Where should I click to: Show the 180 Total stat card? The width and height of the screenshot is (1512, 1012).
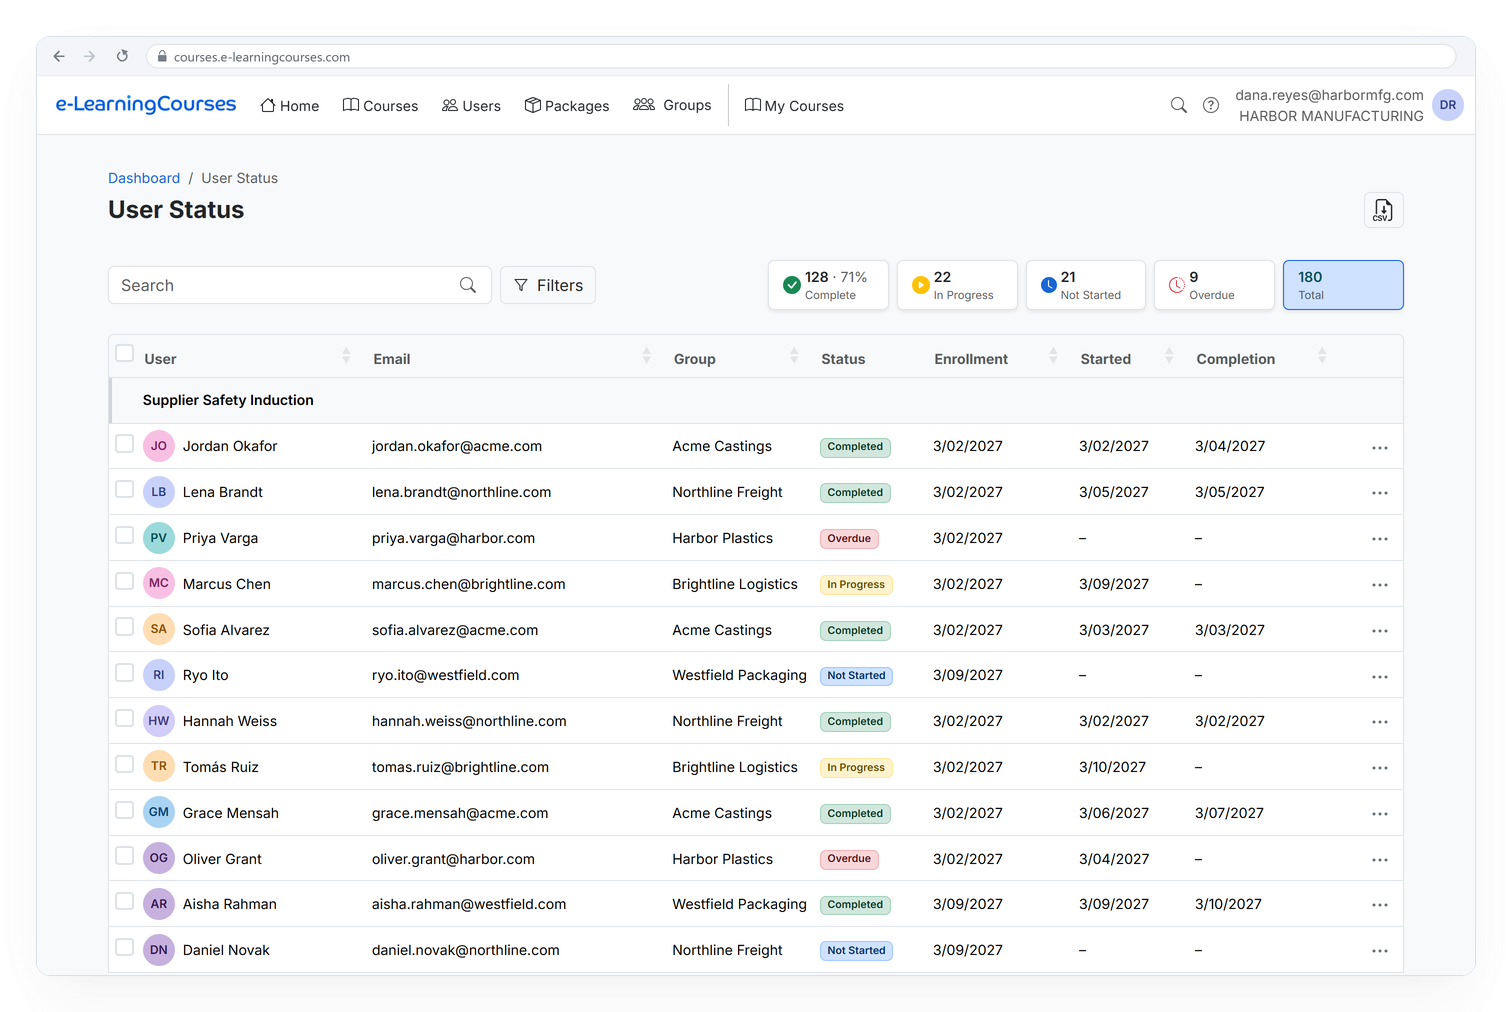pyautogui.click(x=1343, y=285)
